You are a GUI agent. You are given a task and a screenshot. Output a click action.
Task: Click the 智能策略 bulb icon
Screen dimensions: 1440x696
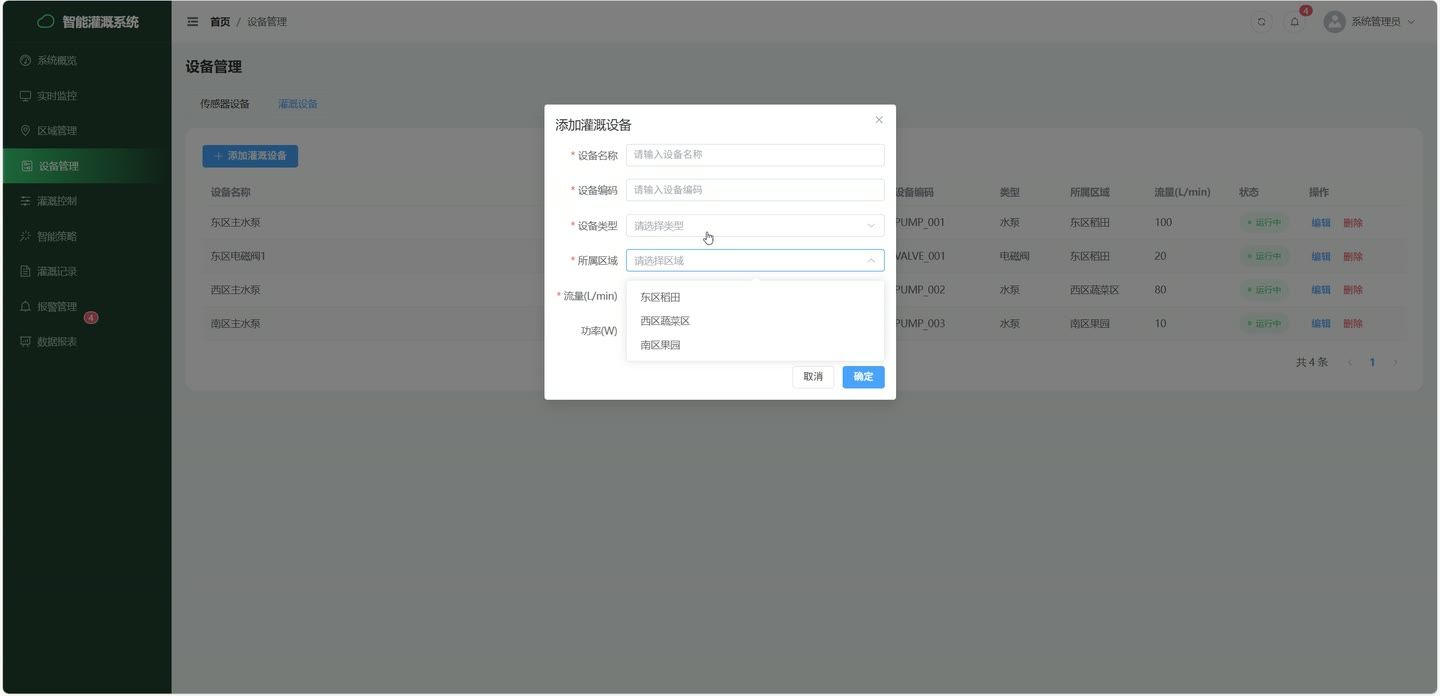pos(26,236)
